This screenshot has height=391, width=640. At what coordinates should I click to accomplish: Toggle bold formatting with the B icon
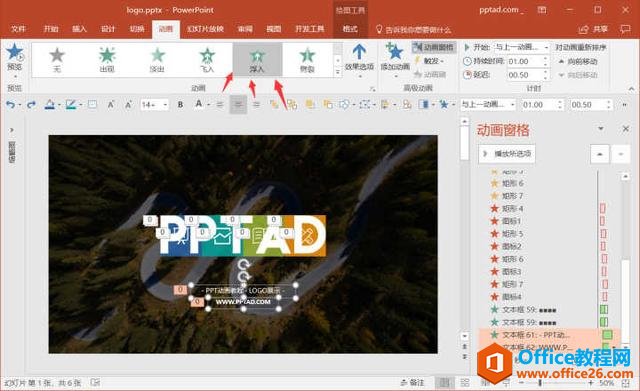click(180, 105)
